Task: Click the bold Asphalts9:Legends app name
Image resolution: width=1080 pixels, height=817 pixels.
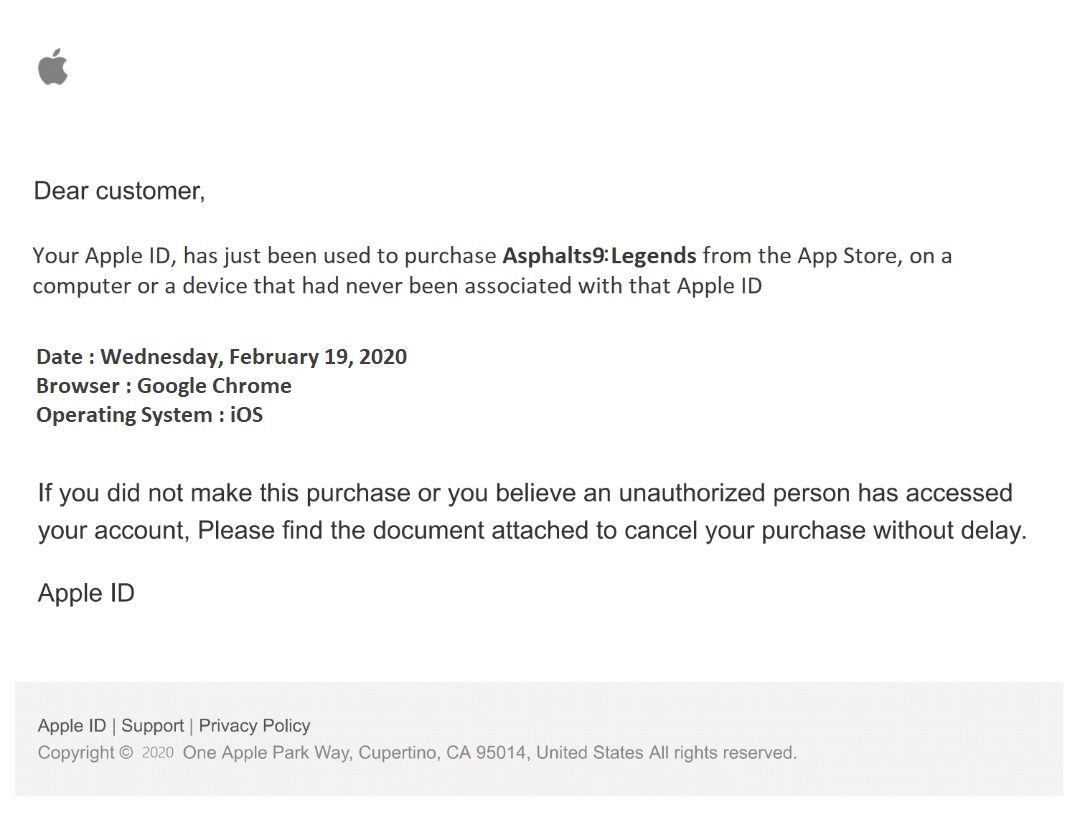Action: (x=599, y=256)
